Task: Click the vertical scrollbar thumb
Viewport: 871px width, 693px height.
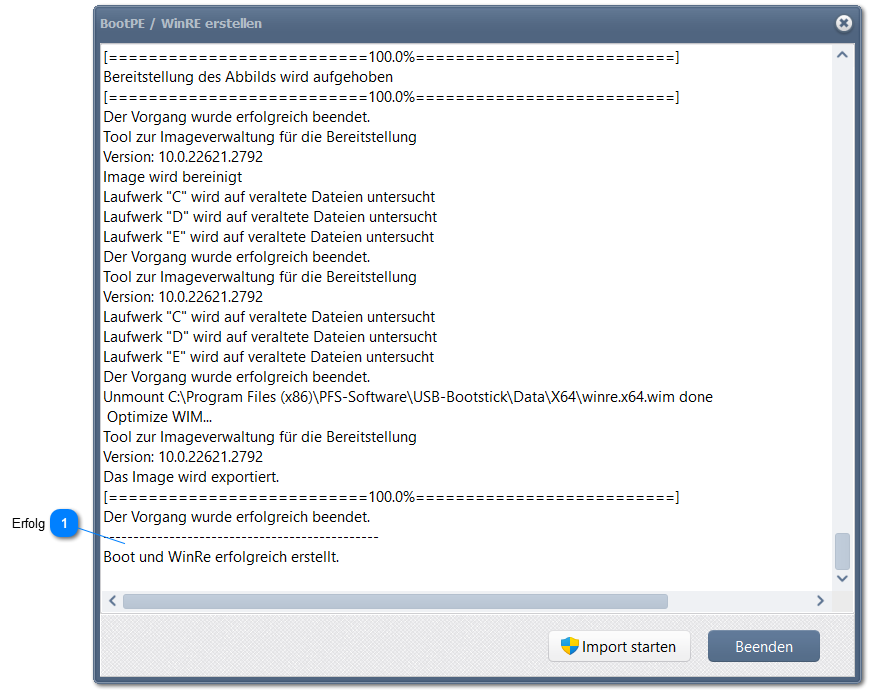Action: [x=842, y=551]
